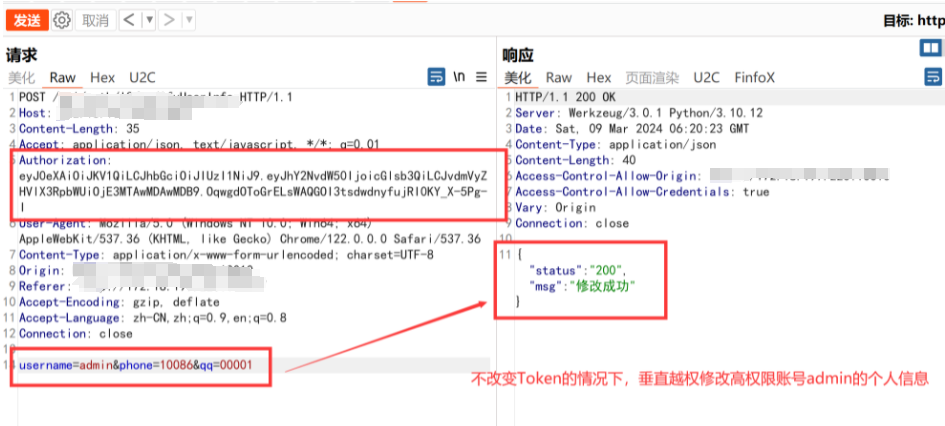Click the Content-Type: application/json response header
Screen dimensions: 945x426
(615, 144)
